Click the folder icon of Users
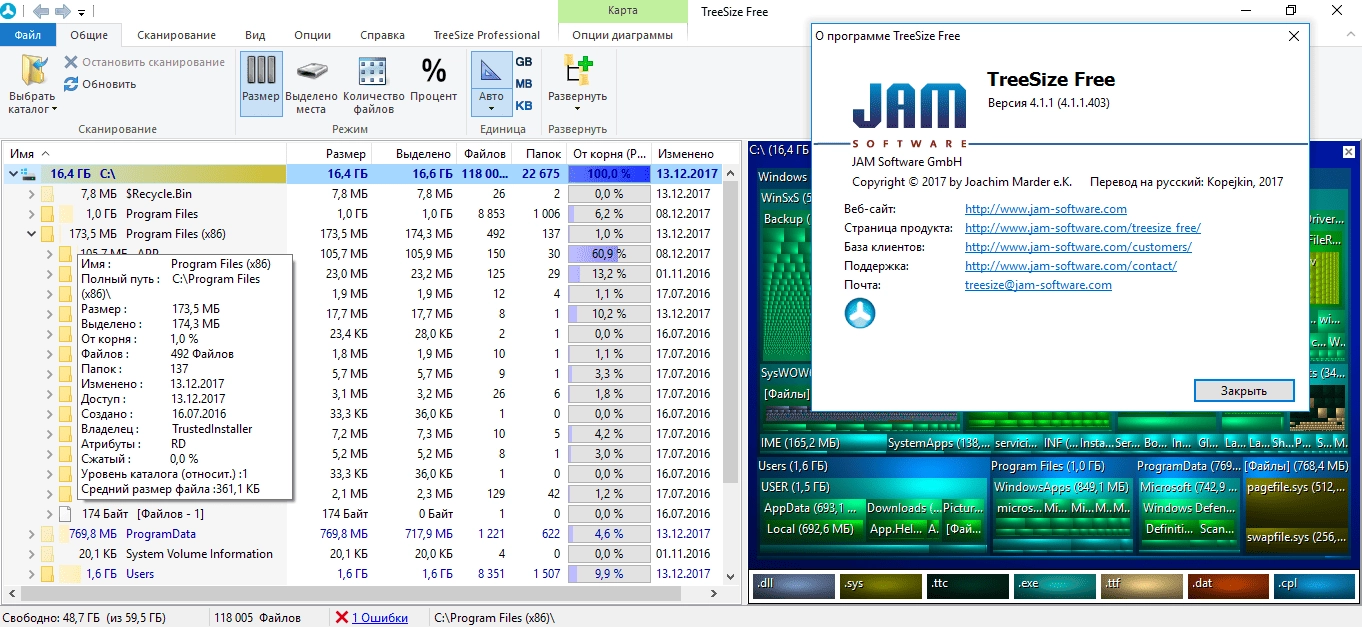Image resolution: width=1362 pixels, height=627 pixels. click(x=47, y=574)
